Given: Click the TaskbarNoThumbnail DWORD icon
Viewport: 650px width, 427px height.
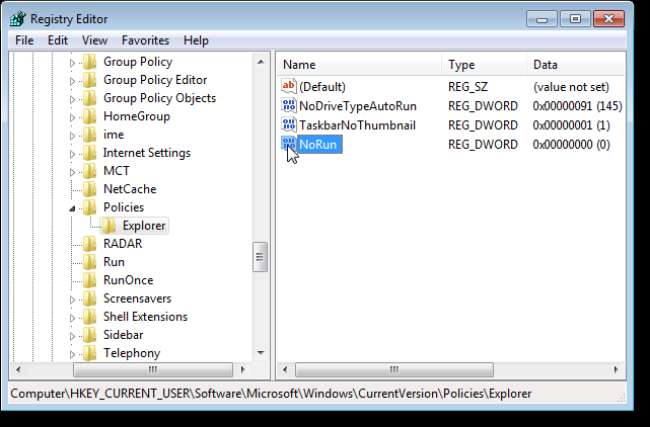Looking at the screenshot, I should (289, 125).
